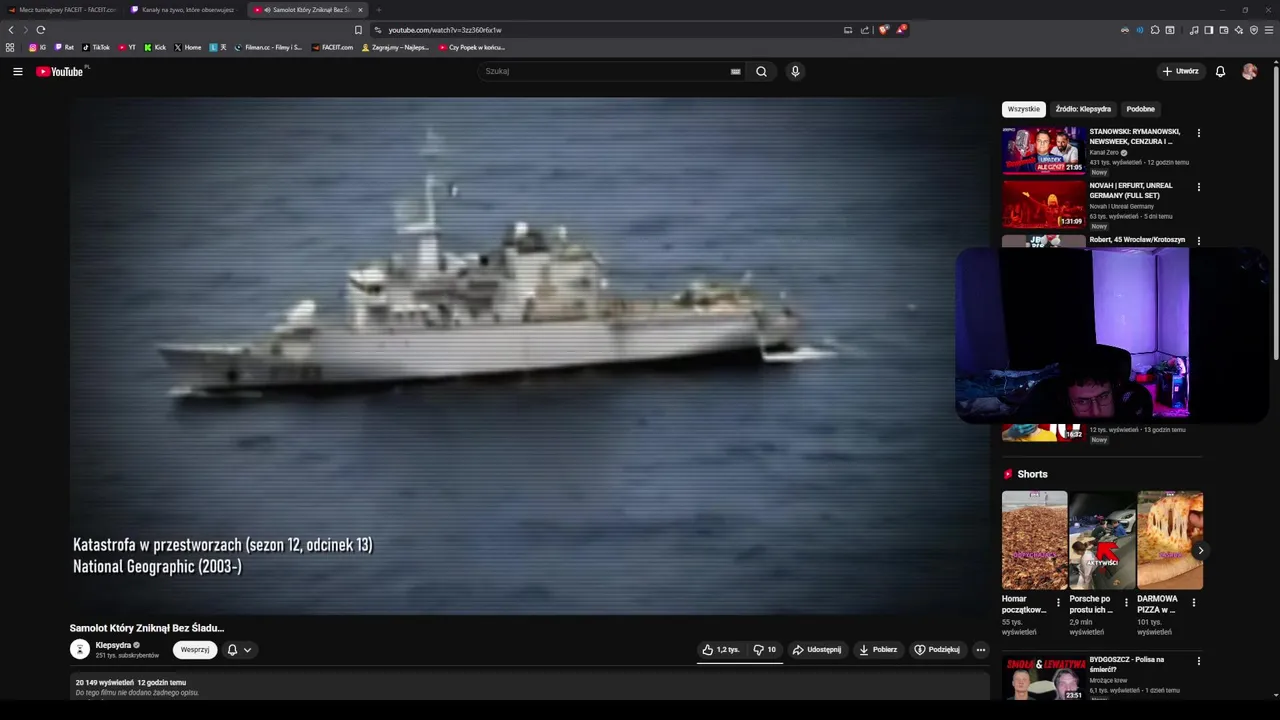
Task: Open Brave VPN shield icon
Action: tap(1254, 30)
